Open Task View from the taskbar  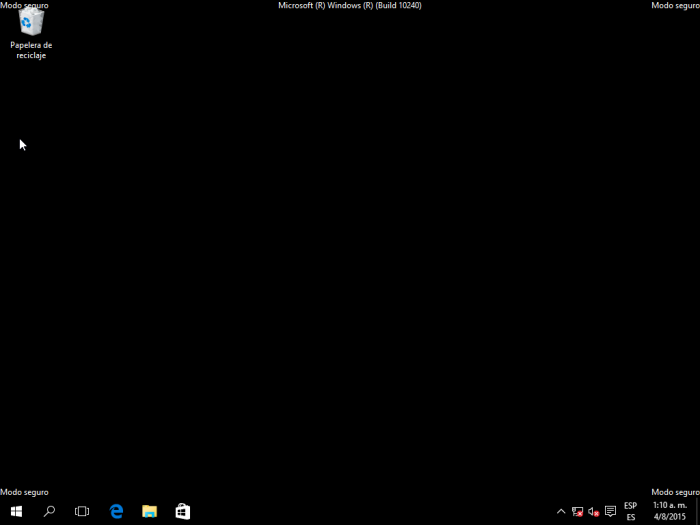(82, 511)
